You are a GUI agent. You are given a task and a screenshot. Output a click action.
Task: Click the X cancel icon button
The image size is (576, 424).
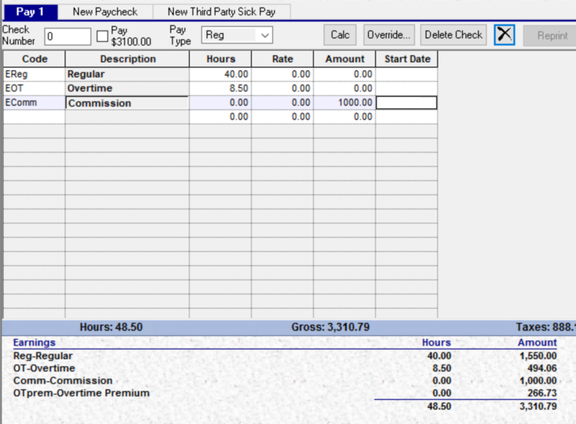coord(504,35)
